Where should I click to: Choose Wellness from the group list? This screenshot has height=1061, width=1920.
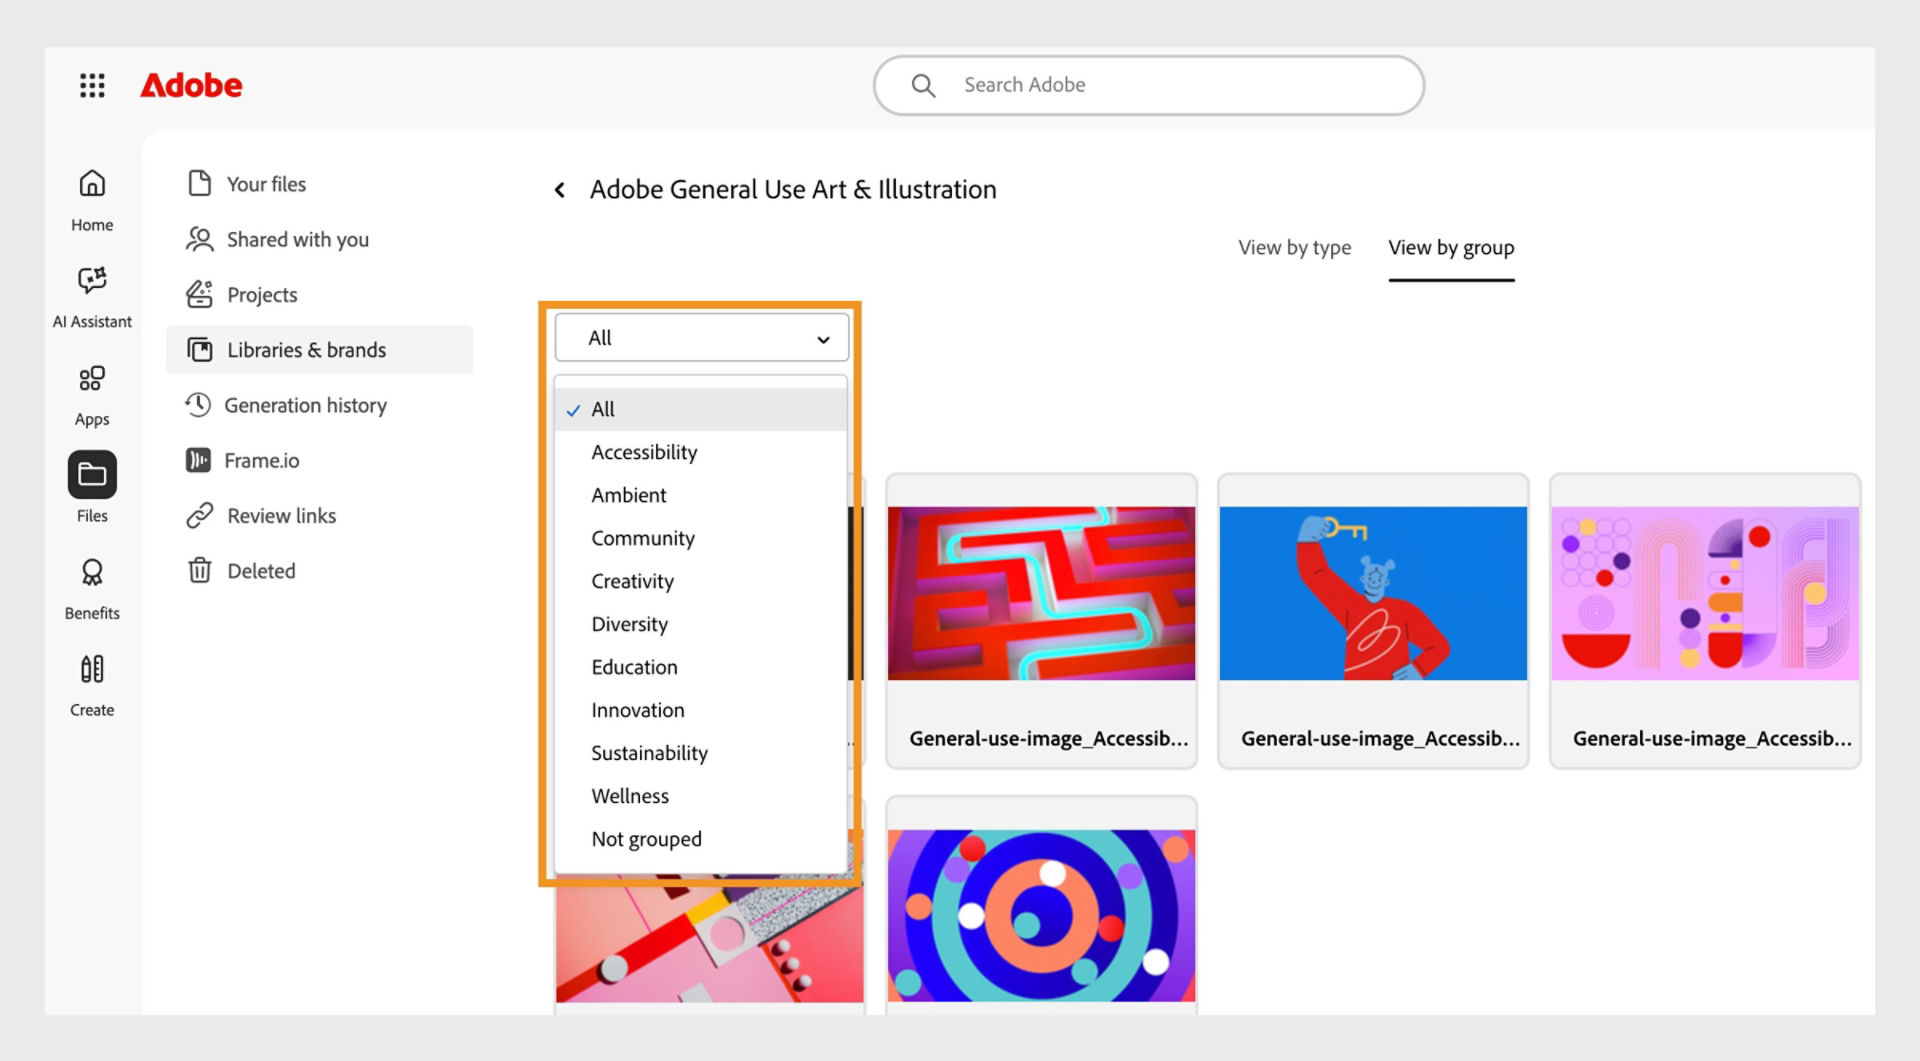coord(701,796)
